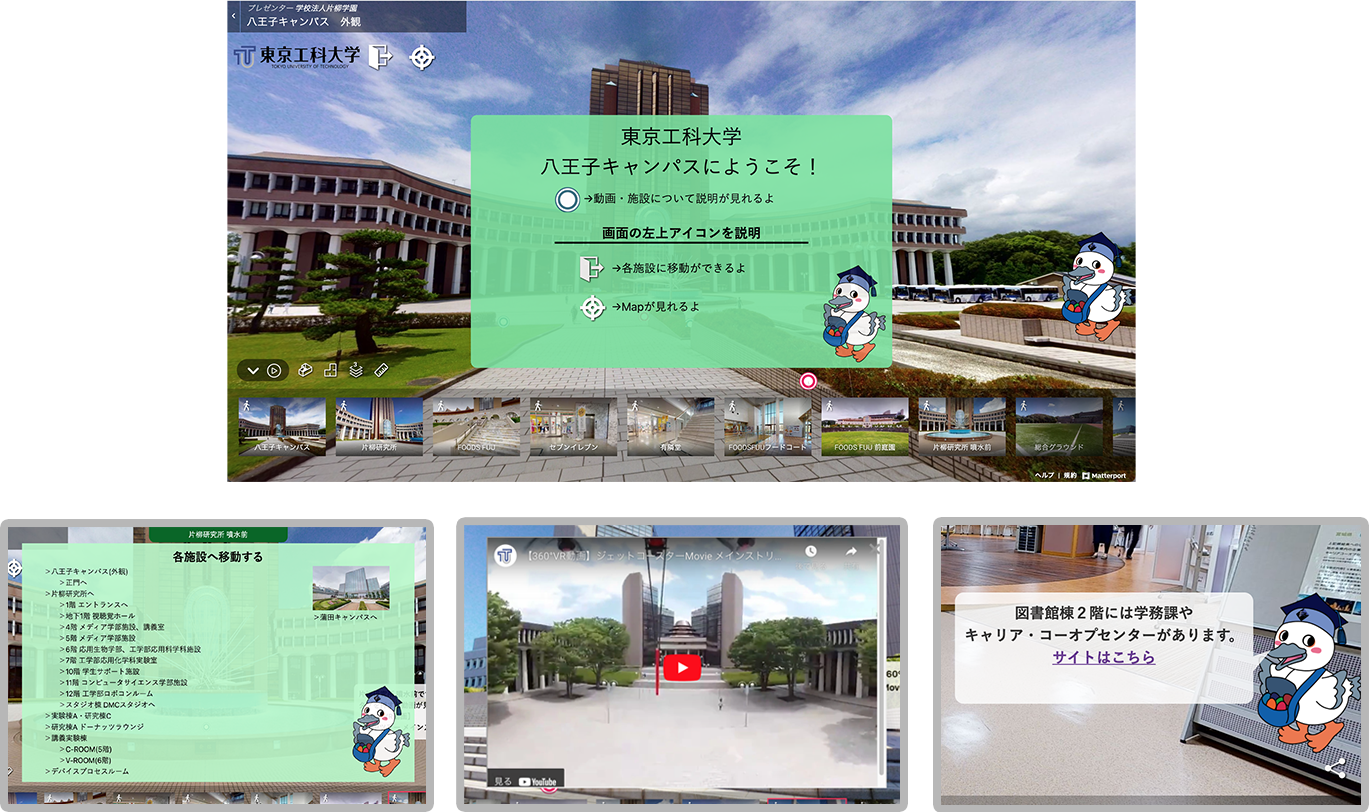Image resolution: width=1369 pixels, height=812 pixels.
Task: Click the video popup vertical scrollbar
Action: coord(880,657)
